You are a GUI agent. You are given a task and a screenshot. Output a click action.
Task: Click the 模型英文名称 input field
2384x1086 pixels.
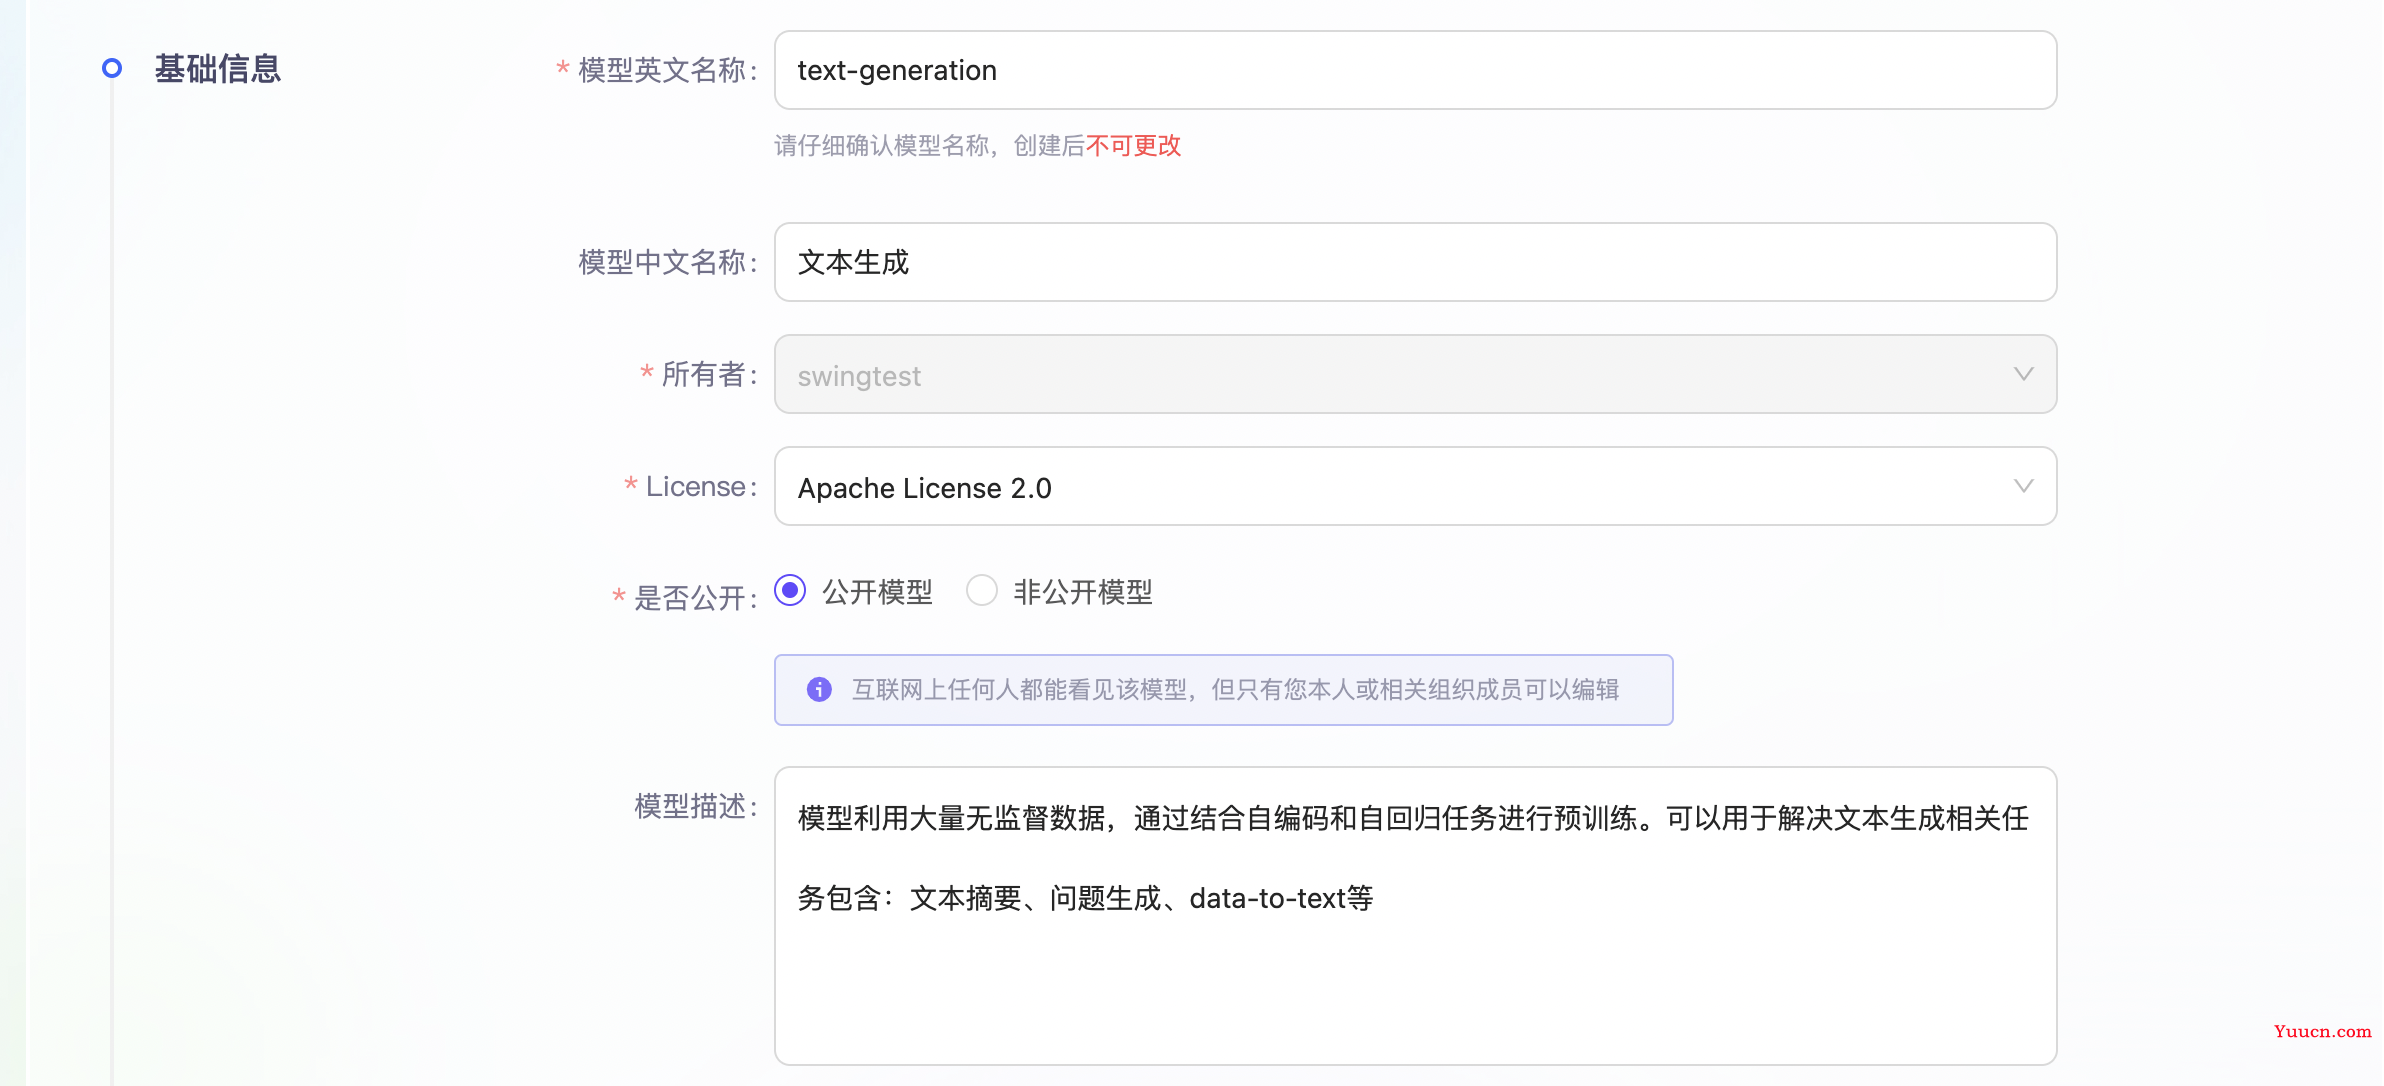(x=1416, y=70)
